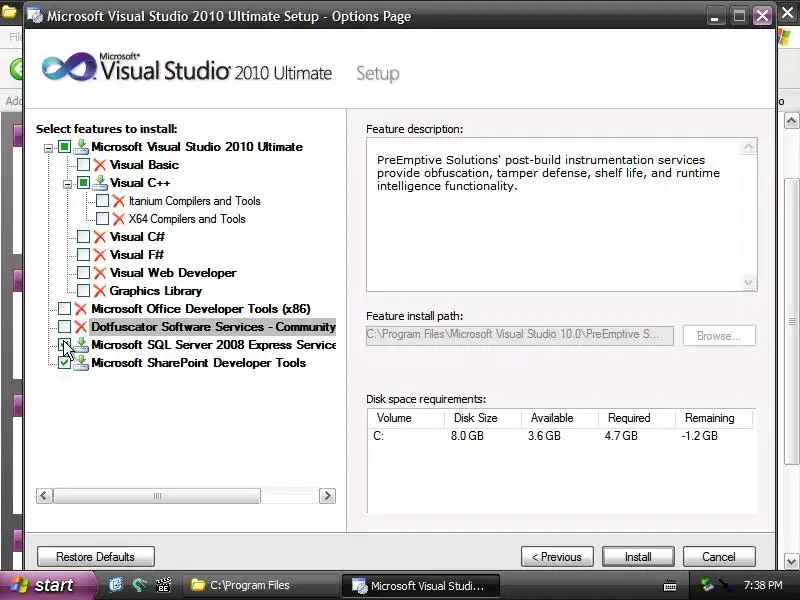Image resolution: width=800 pixels, height=600 pixels.
Task: Enable X64 Compilers and Tools checkbox
Action: tap(102, 219)
